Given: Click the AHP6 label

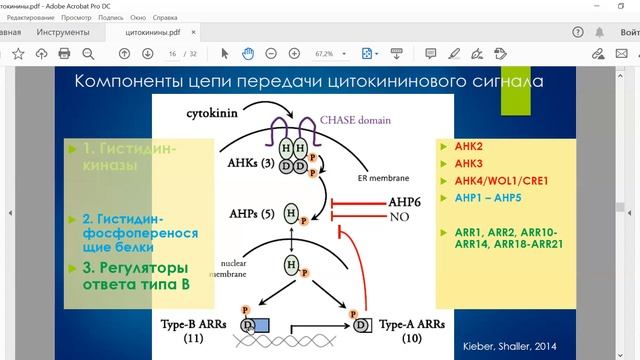Looking at the screenshot, I should click(x=404, y=202).
